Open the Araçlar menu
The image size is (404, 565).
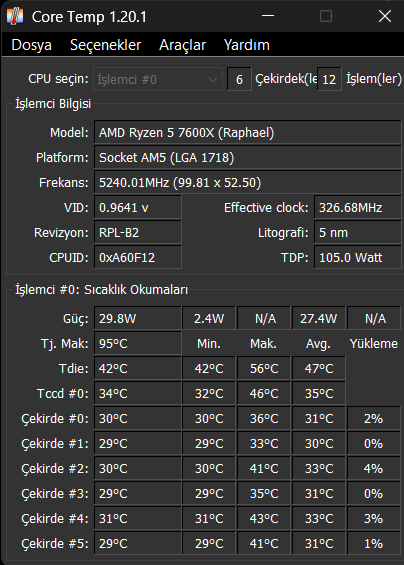(182, 45)
